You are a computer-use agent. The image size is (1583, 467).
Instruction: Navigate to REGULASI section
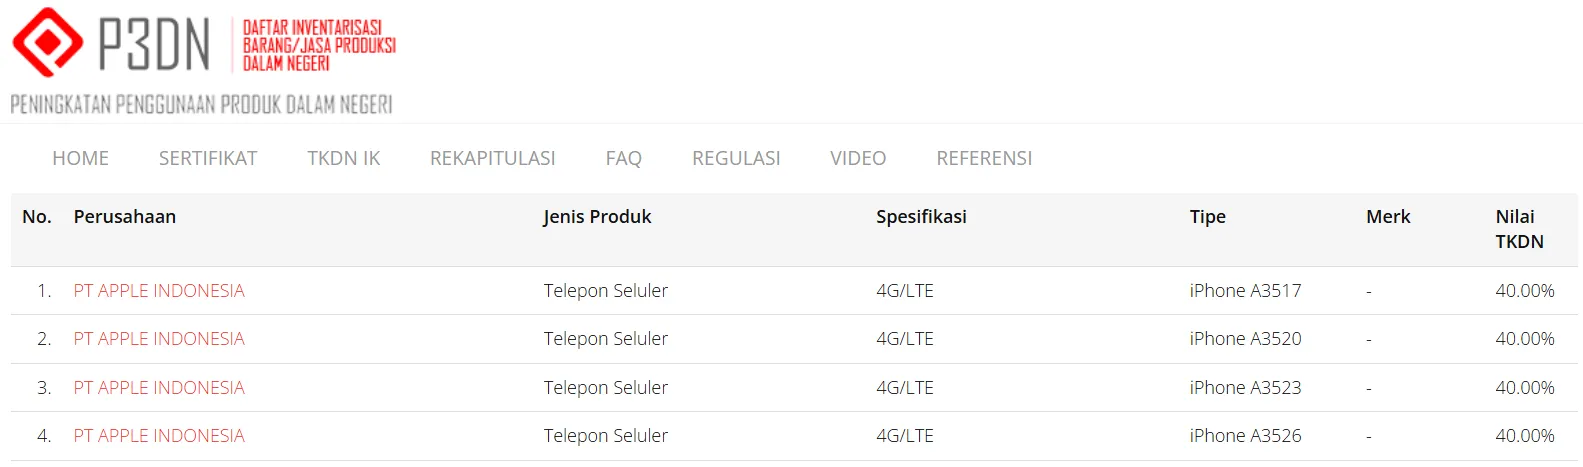736,158
